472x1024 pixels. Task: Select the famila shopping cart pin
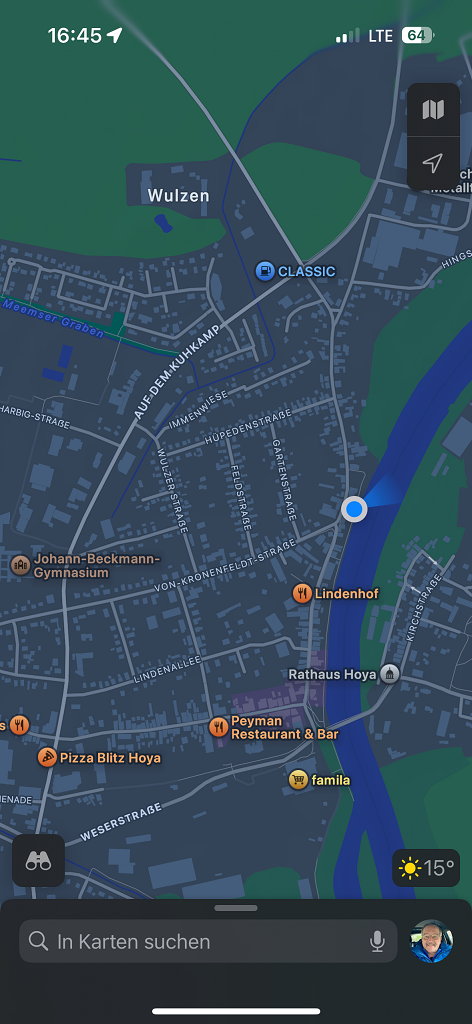[x=298, y=779]
